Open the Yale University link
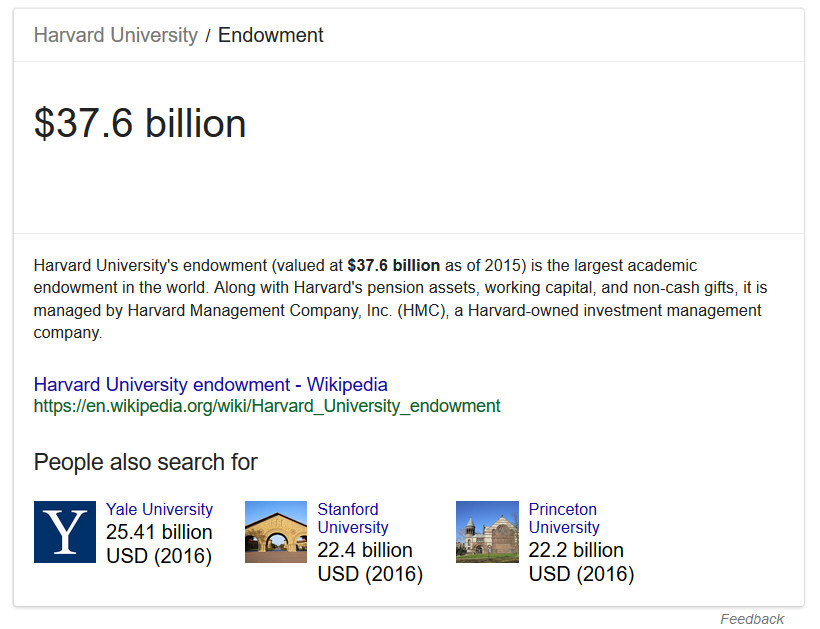This screenshot has width=820, height=629. pos(159,509)
